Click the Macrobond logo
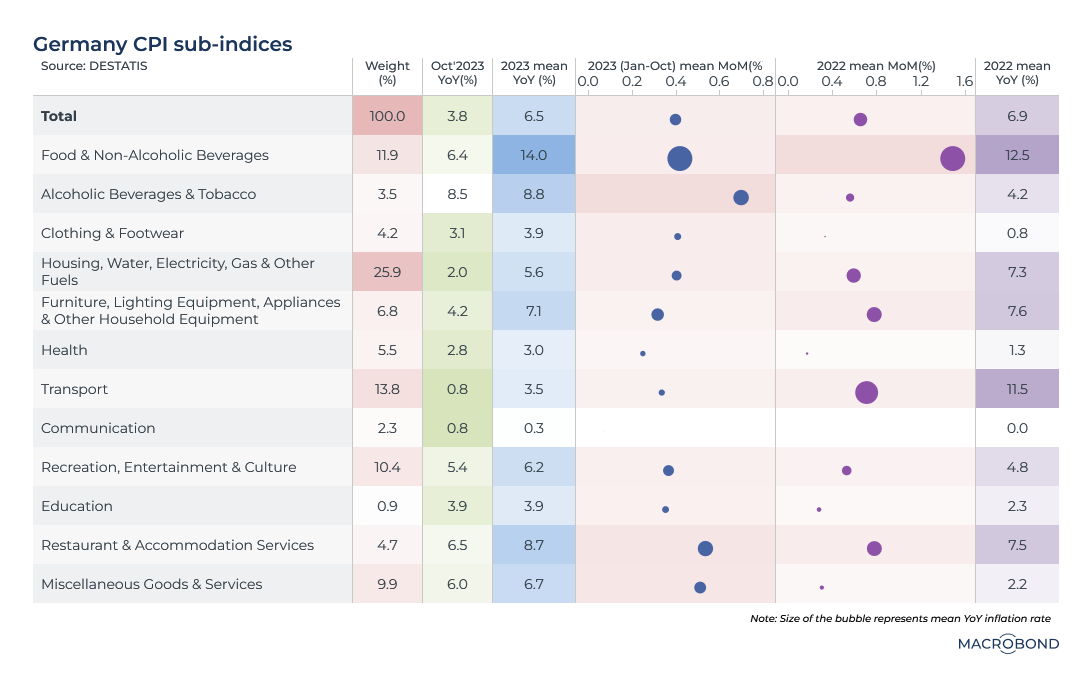1092x687 pixels. (x=1008, y=644)
